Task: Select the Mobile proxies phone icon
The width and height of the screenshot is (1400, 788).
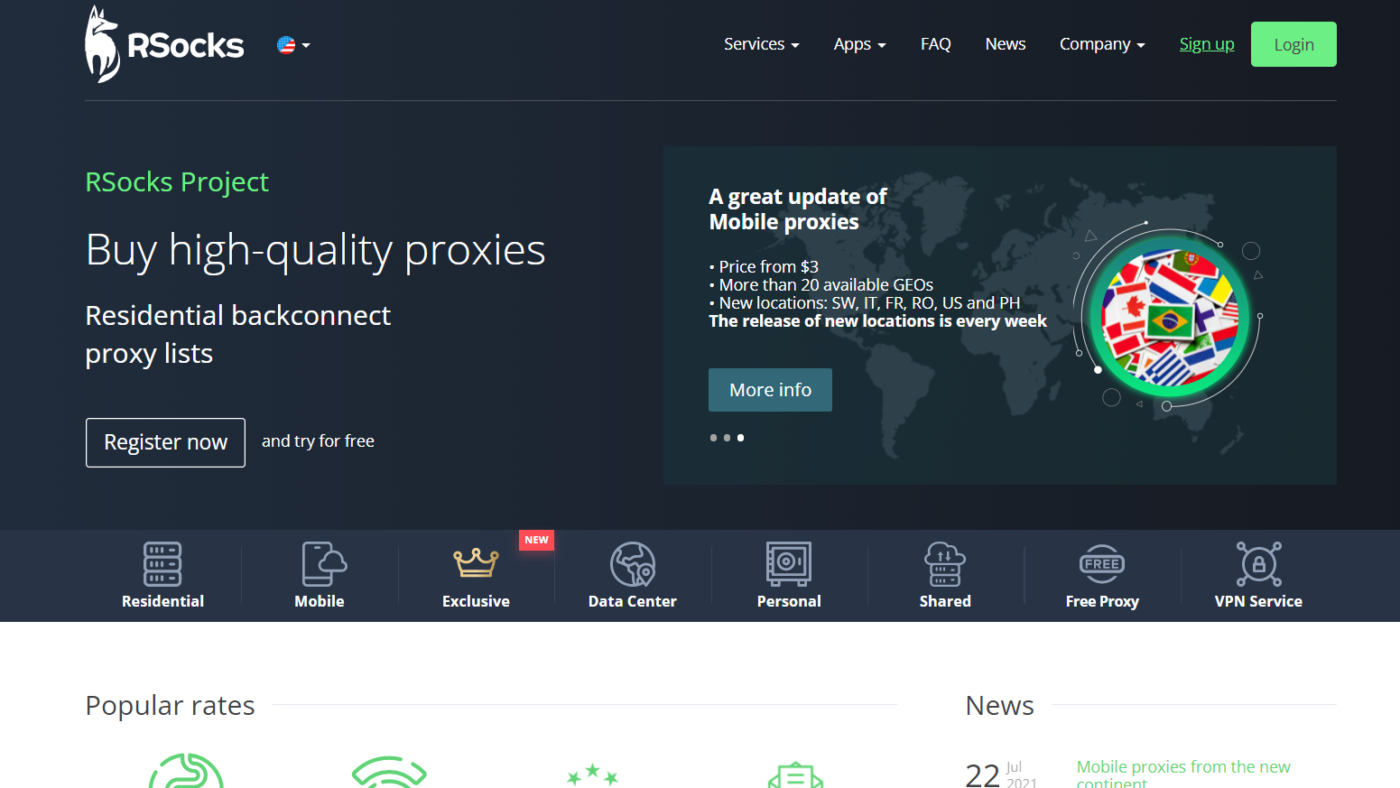Action: tap(323, 564)
